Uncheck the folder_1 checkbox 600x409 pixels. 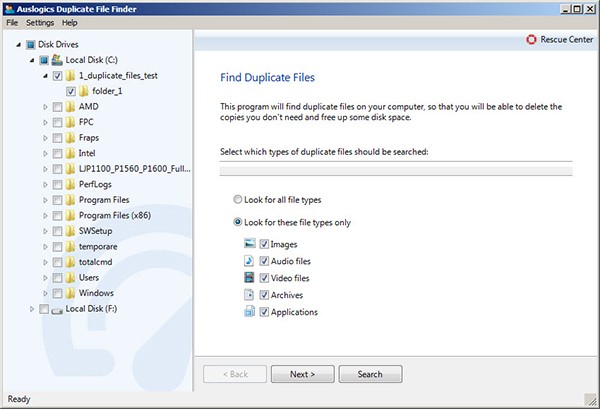coord(70,91)
